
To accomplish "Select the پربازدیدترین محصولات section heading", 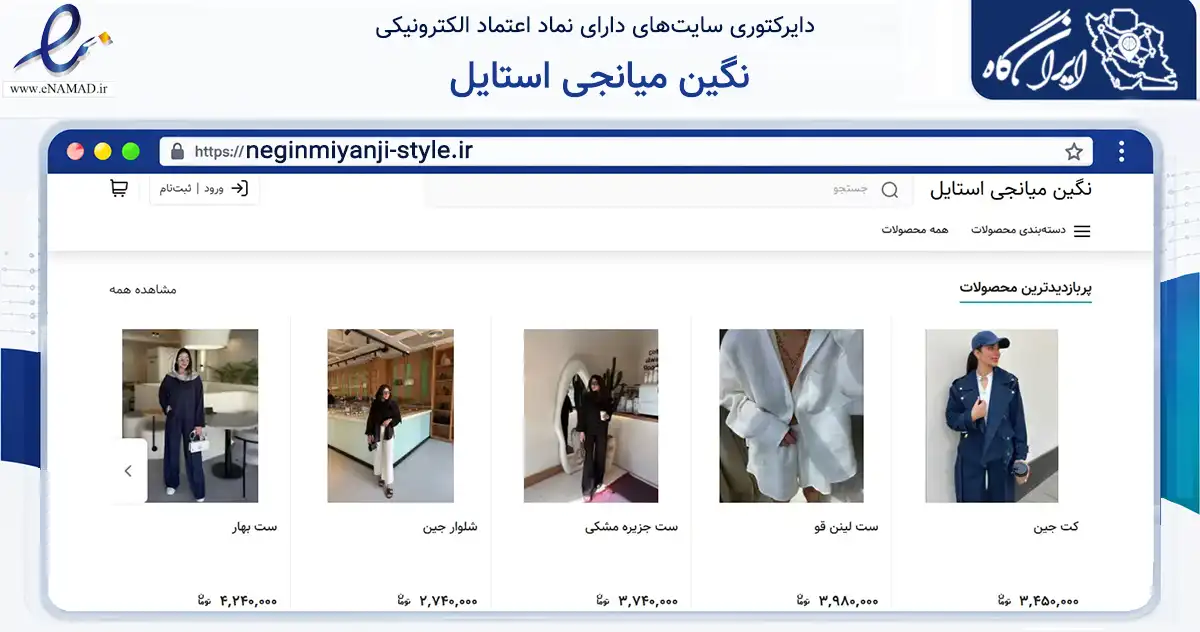I will pyautogui.click(x=1025, y=288).
